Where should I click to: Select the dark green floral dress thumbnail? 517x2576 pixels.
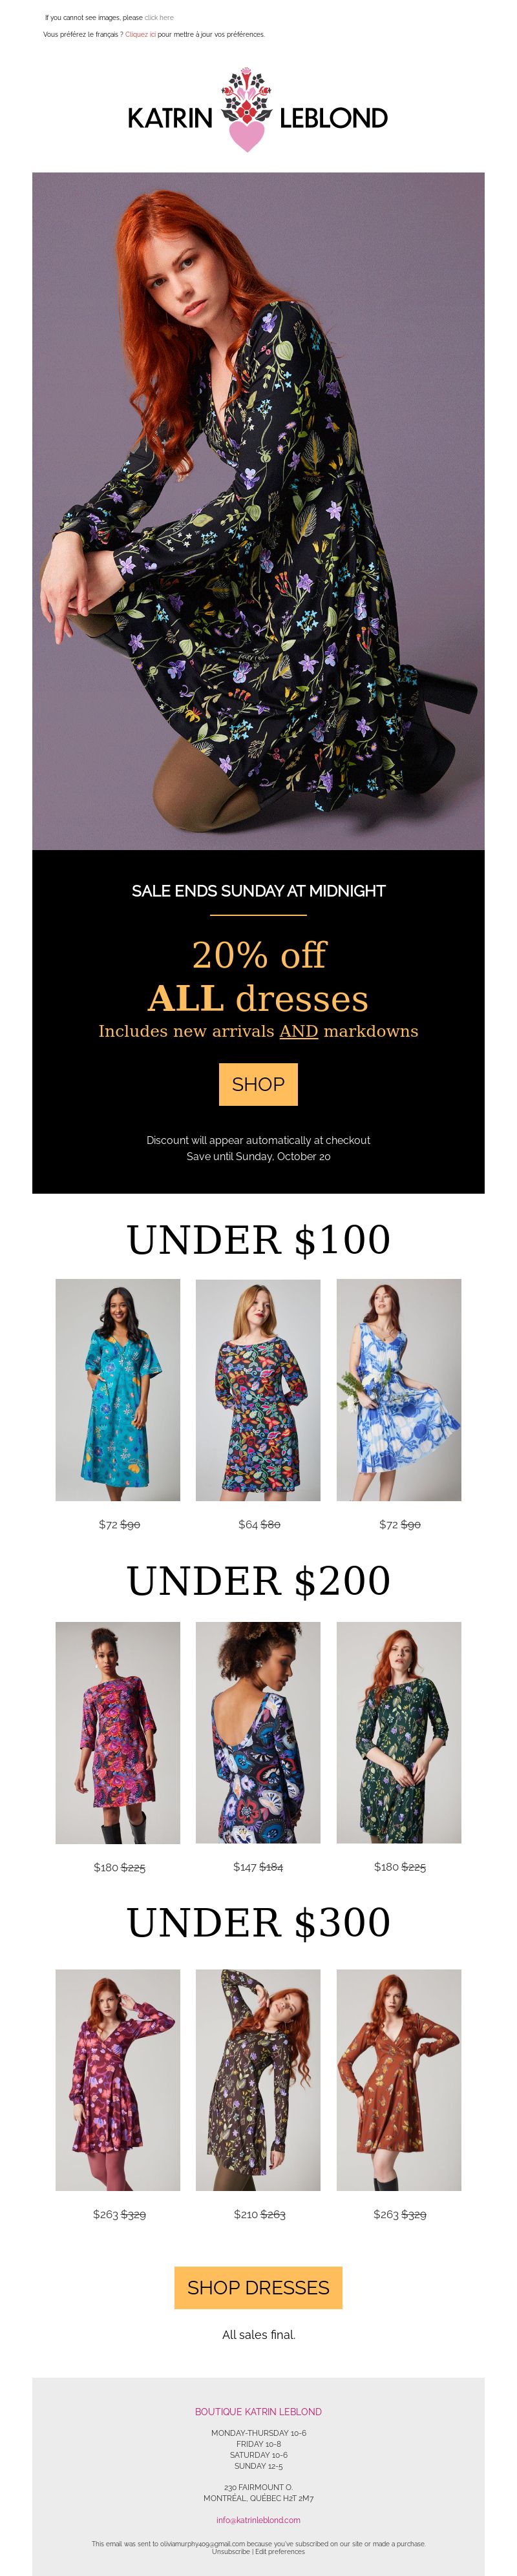399,1733
